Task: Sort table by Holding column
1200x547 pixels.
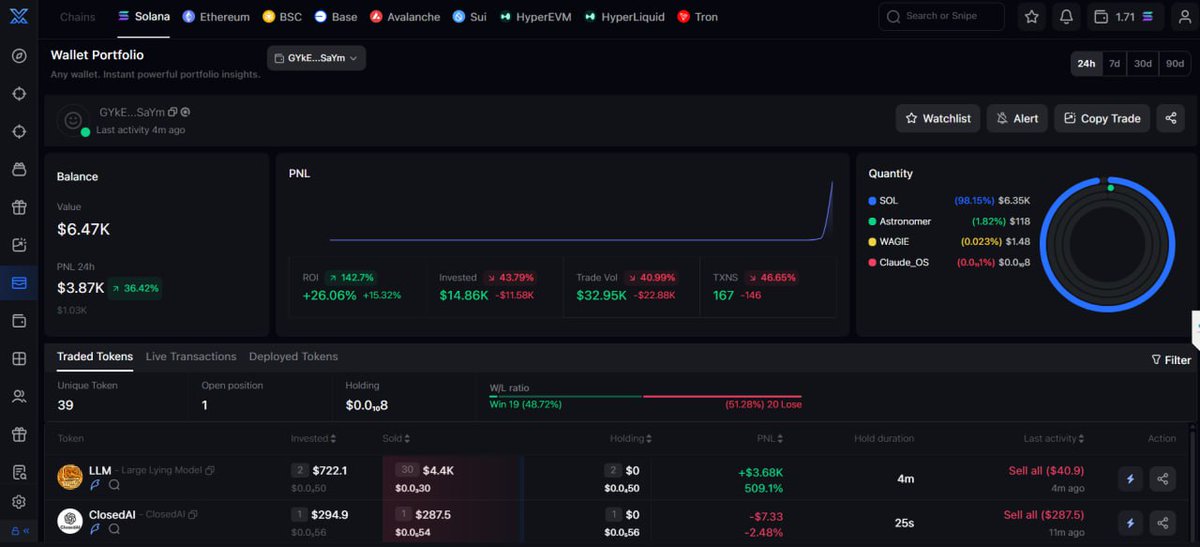Action: tap(631, 438)
